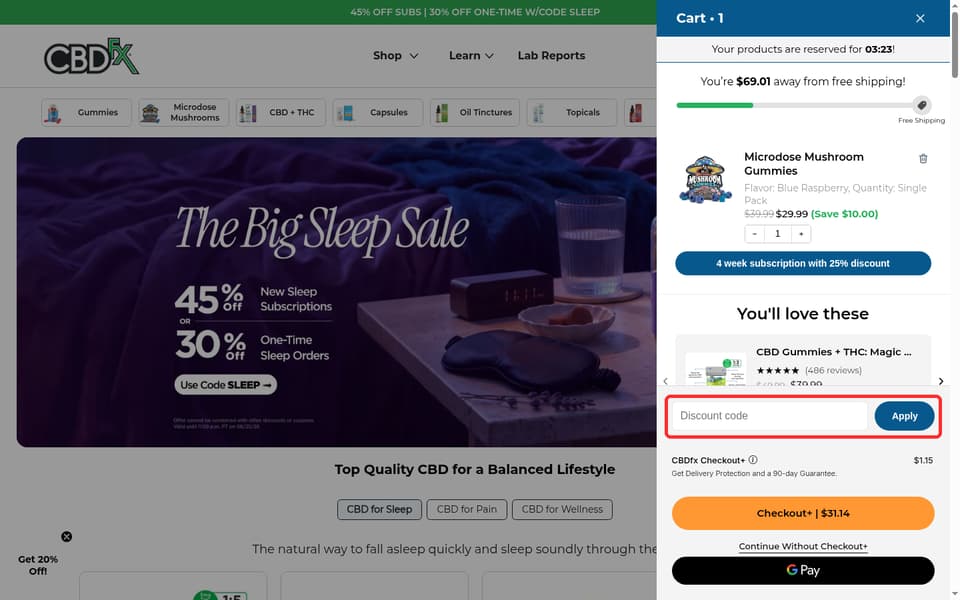
Task: Remove Microdose Mushroom Gummies with trash icon
Action: pyautogui.click(x=923, y=159)
